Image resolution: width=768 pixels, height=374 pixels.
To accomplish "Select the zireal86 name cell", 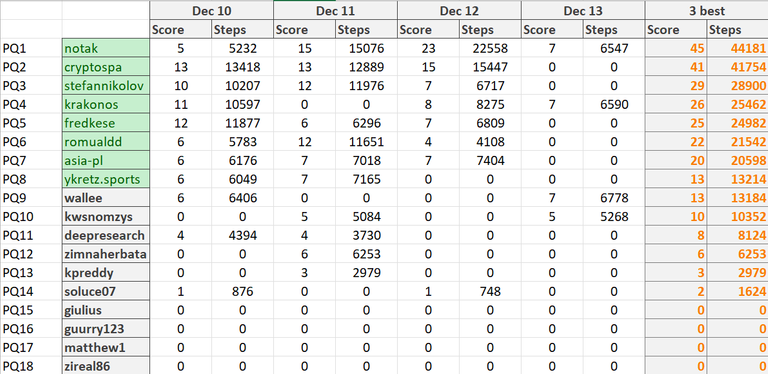I will tap(106, 366).
